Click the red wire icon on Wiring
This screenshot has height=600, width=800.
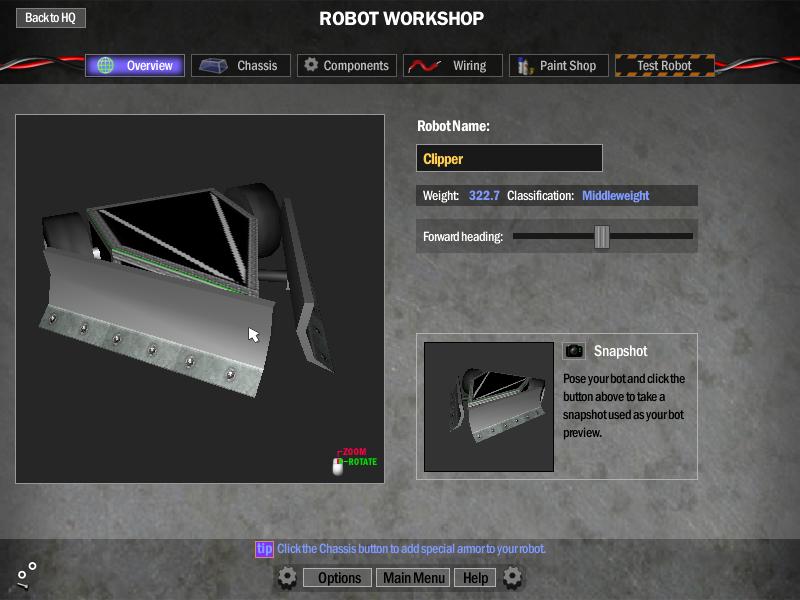pos(424,66)
